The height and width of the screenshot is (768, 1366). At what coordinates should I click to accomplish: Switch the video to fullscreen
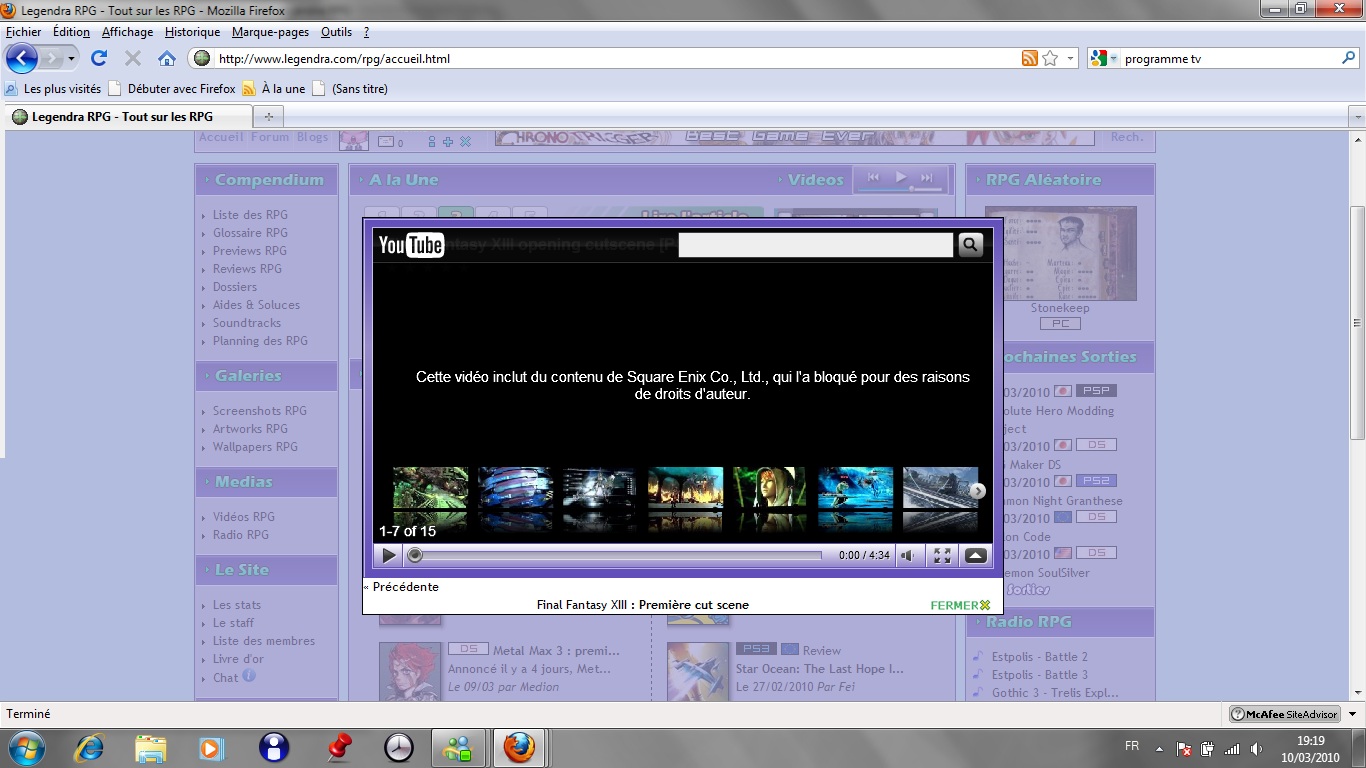point(942,555)
